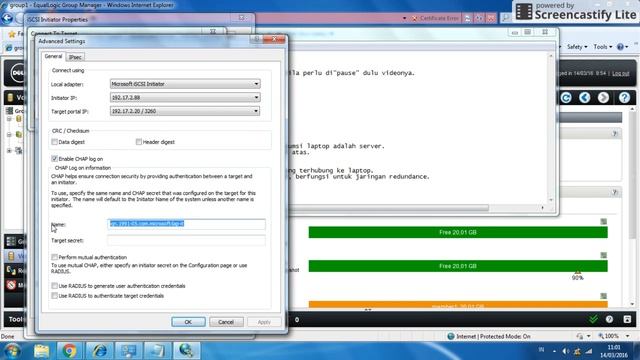The image size is (640, 360).
Task: Toggle Enable CHAP log on checkbox
Action: (x=54, y=159)
